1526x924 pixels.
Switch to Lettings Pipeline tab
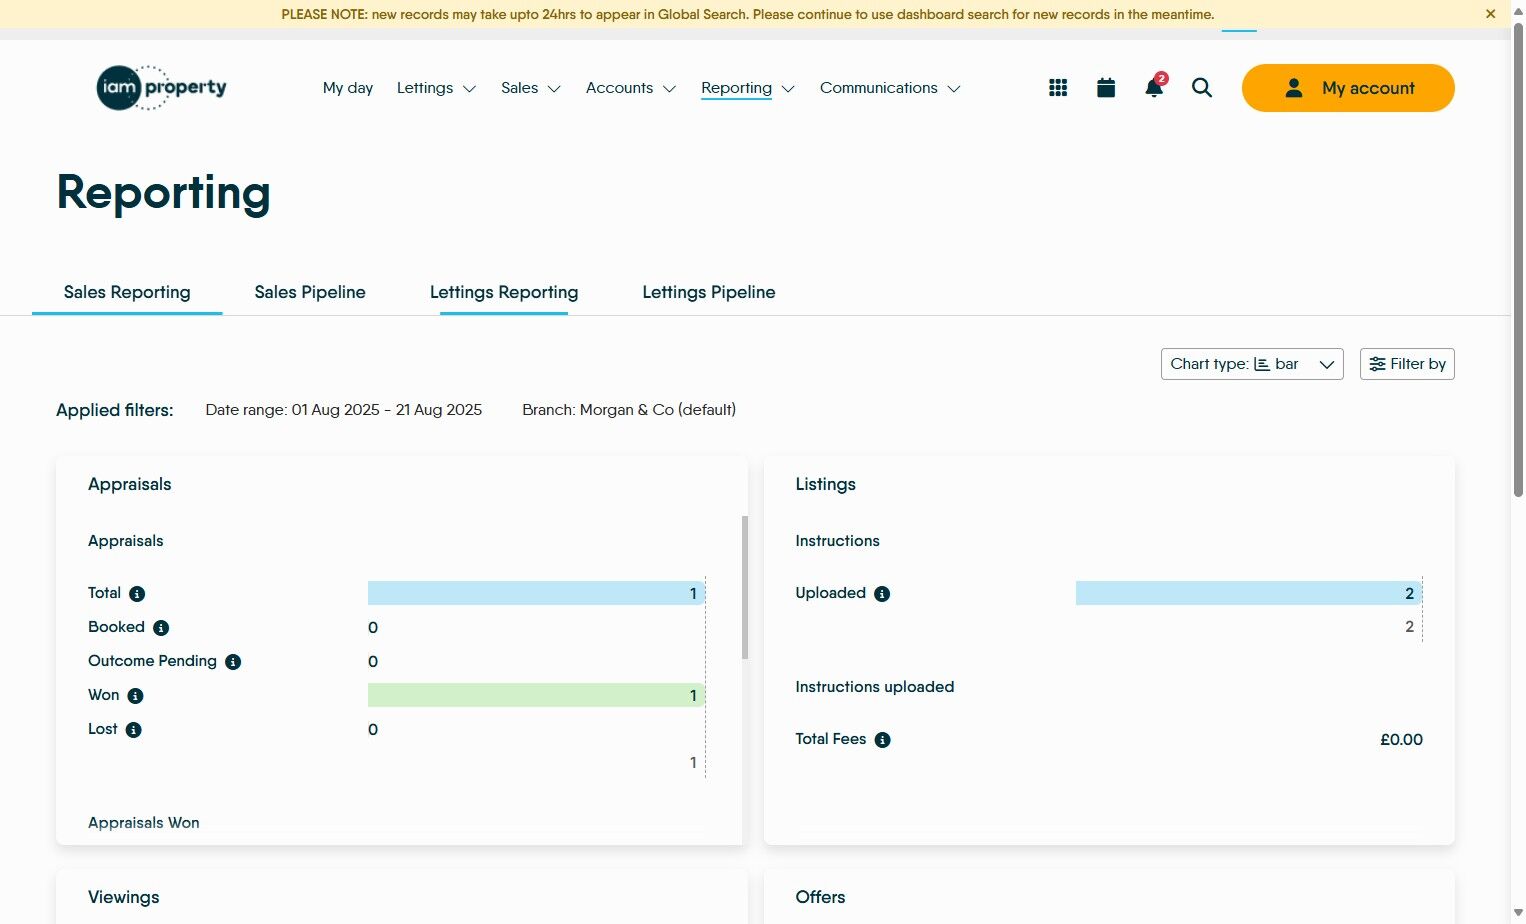(708, 292)
